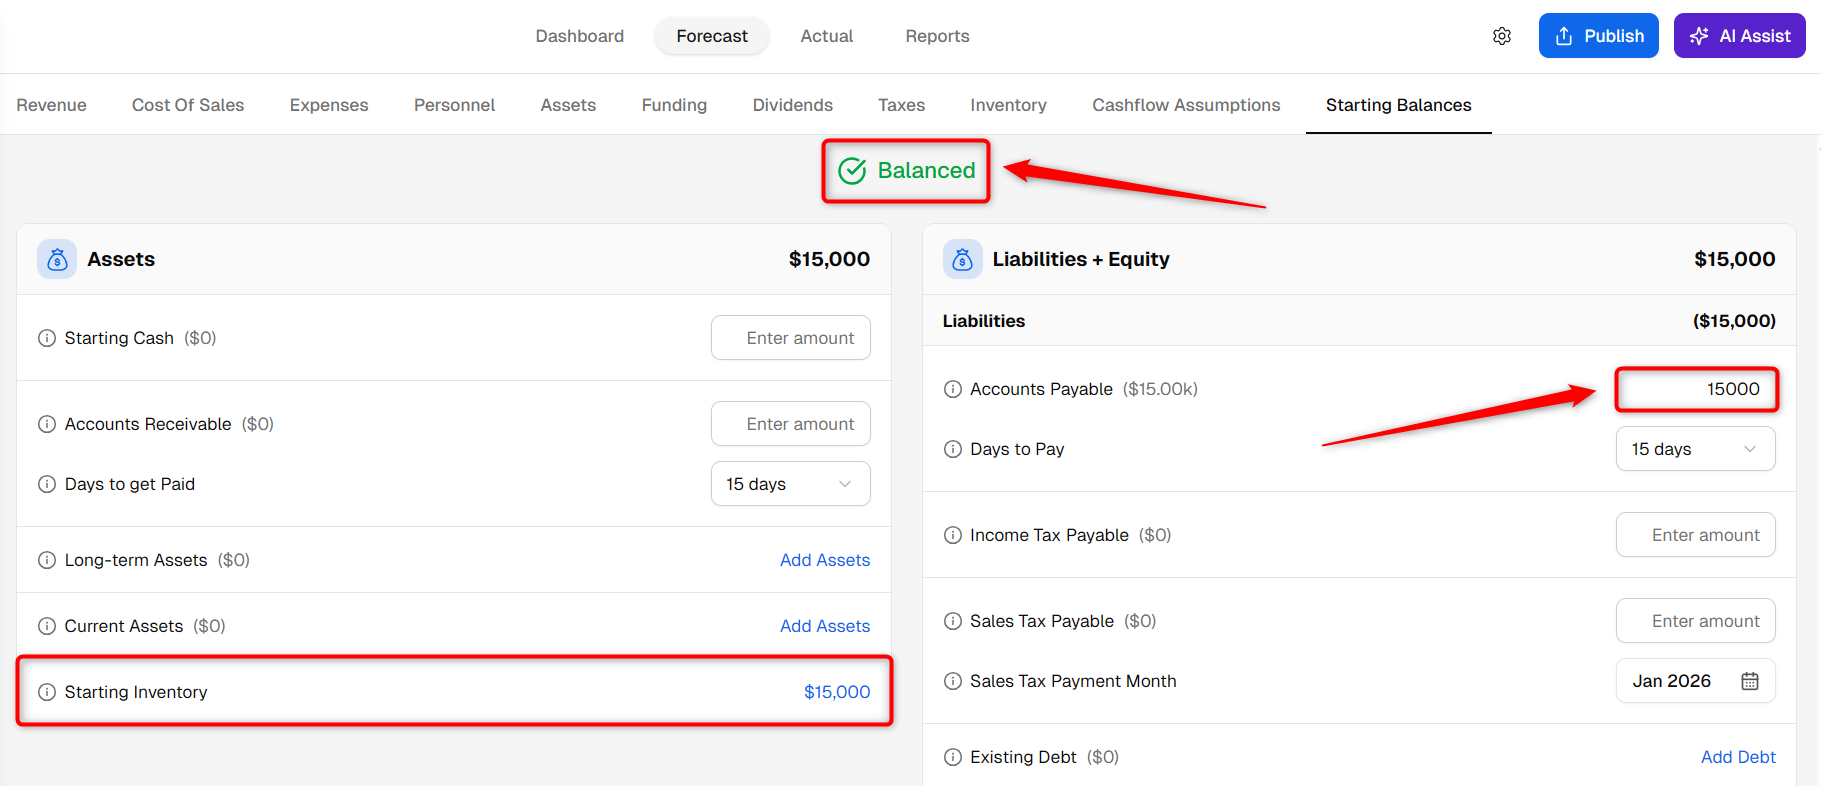The image size is (1821, 786).
Task: Switch to the Actual tab
Action: 827,36
